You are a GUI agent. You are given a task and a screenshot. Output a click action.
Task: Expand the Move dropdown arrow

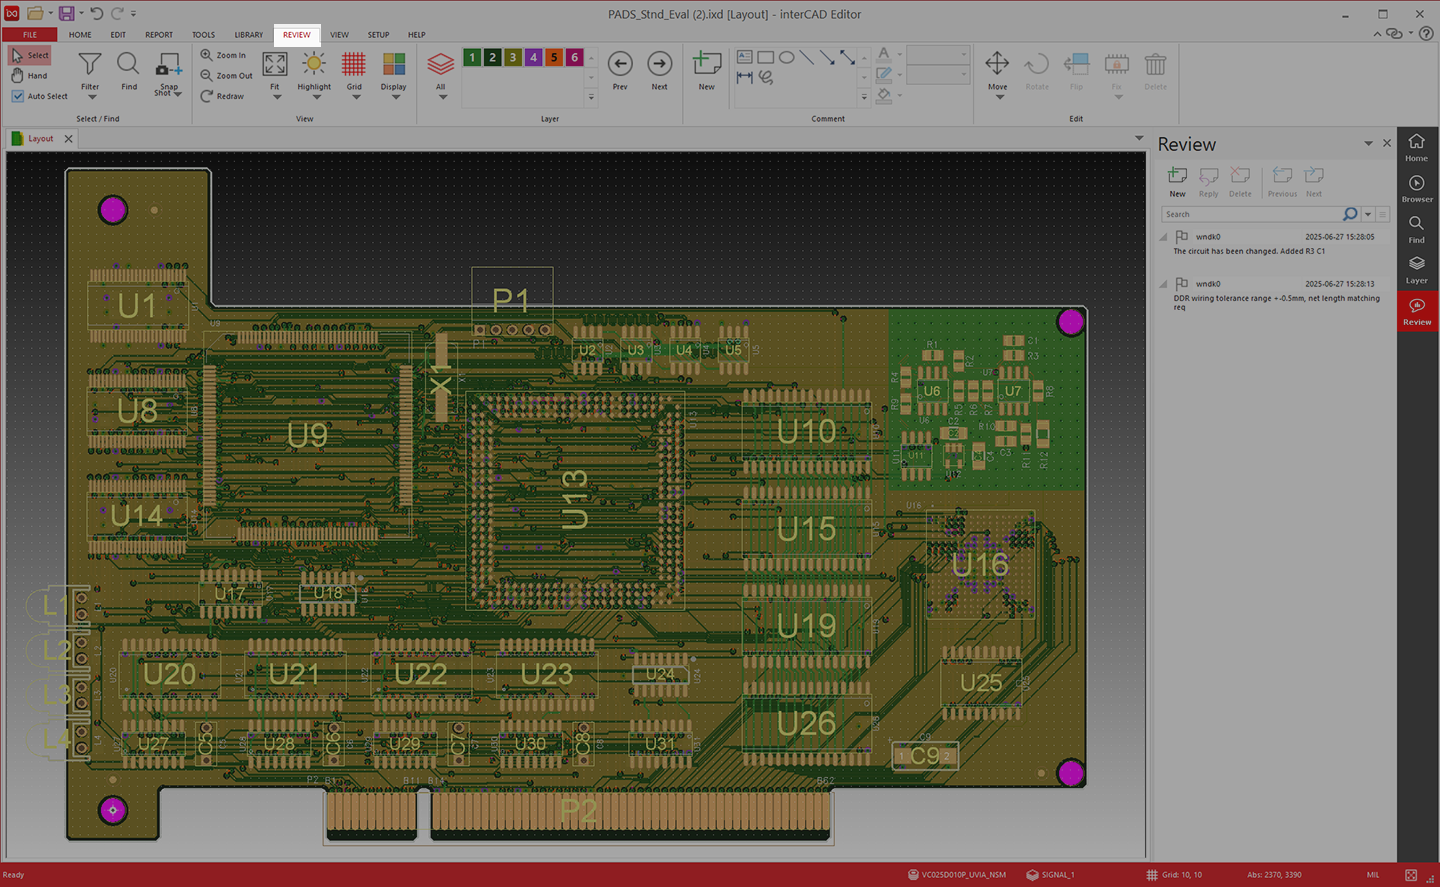point(999,97)
